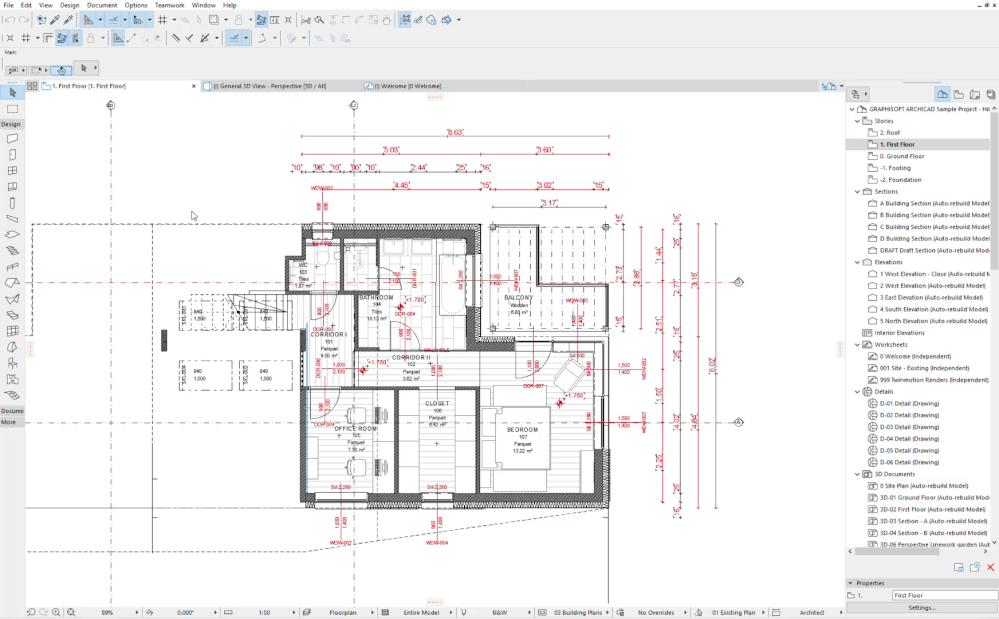
Task: Open the Design menu
Action: (69, 5)
